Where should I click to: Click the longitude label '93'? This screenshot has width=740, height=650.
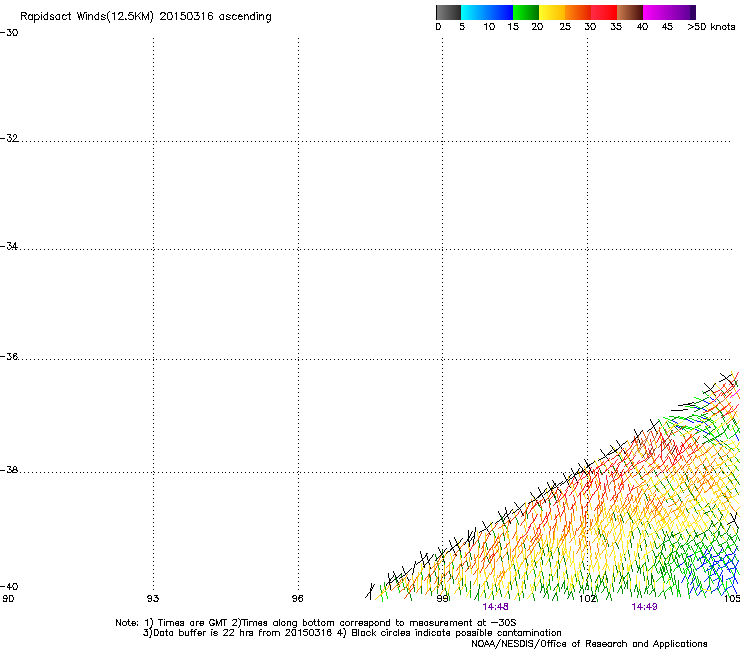[x=153, y=599]
